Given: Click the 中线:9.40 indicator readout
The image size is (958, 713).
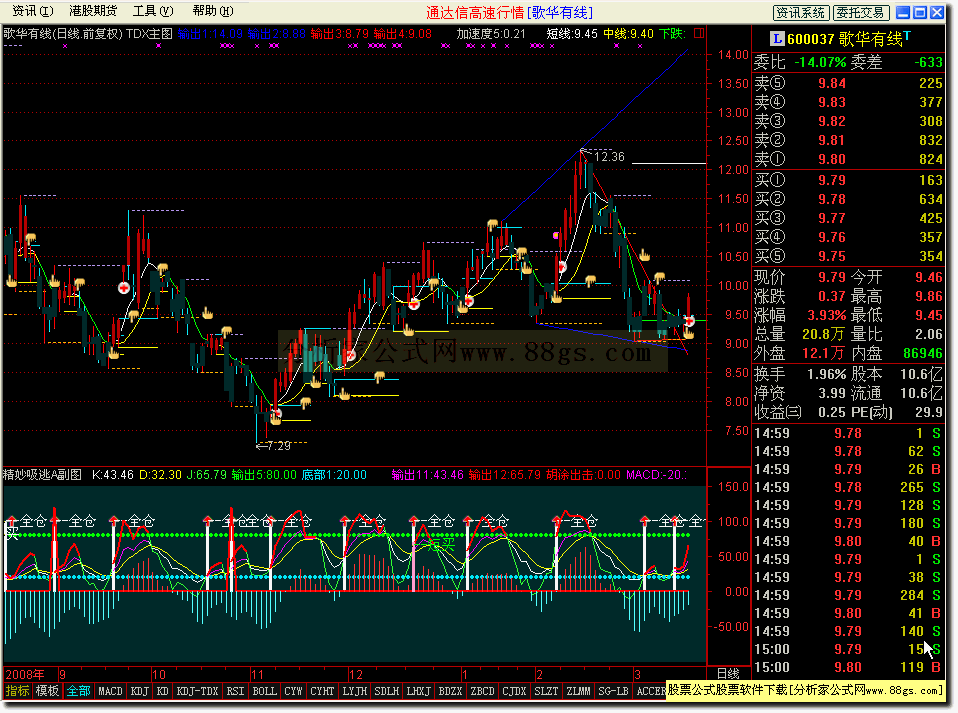Looking at the screenshot, I should pos(629,34).
